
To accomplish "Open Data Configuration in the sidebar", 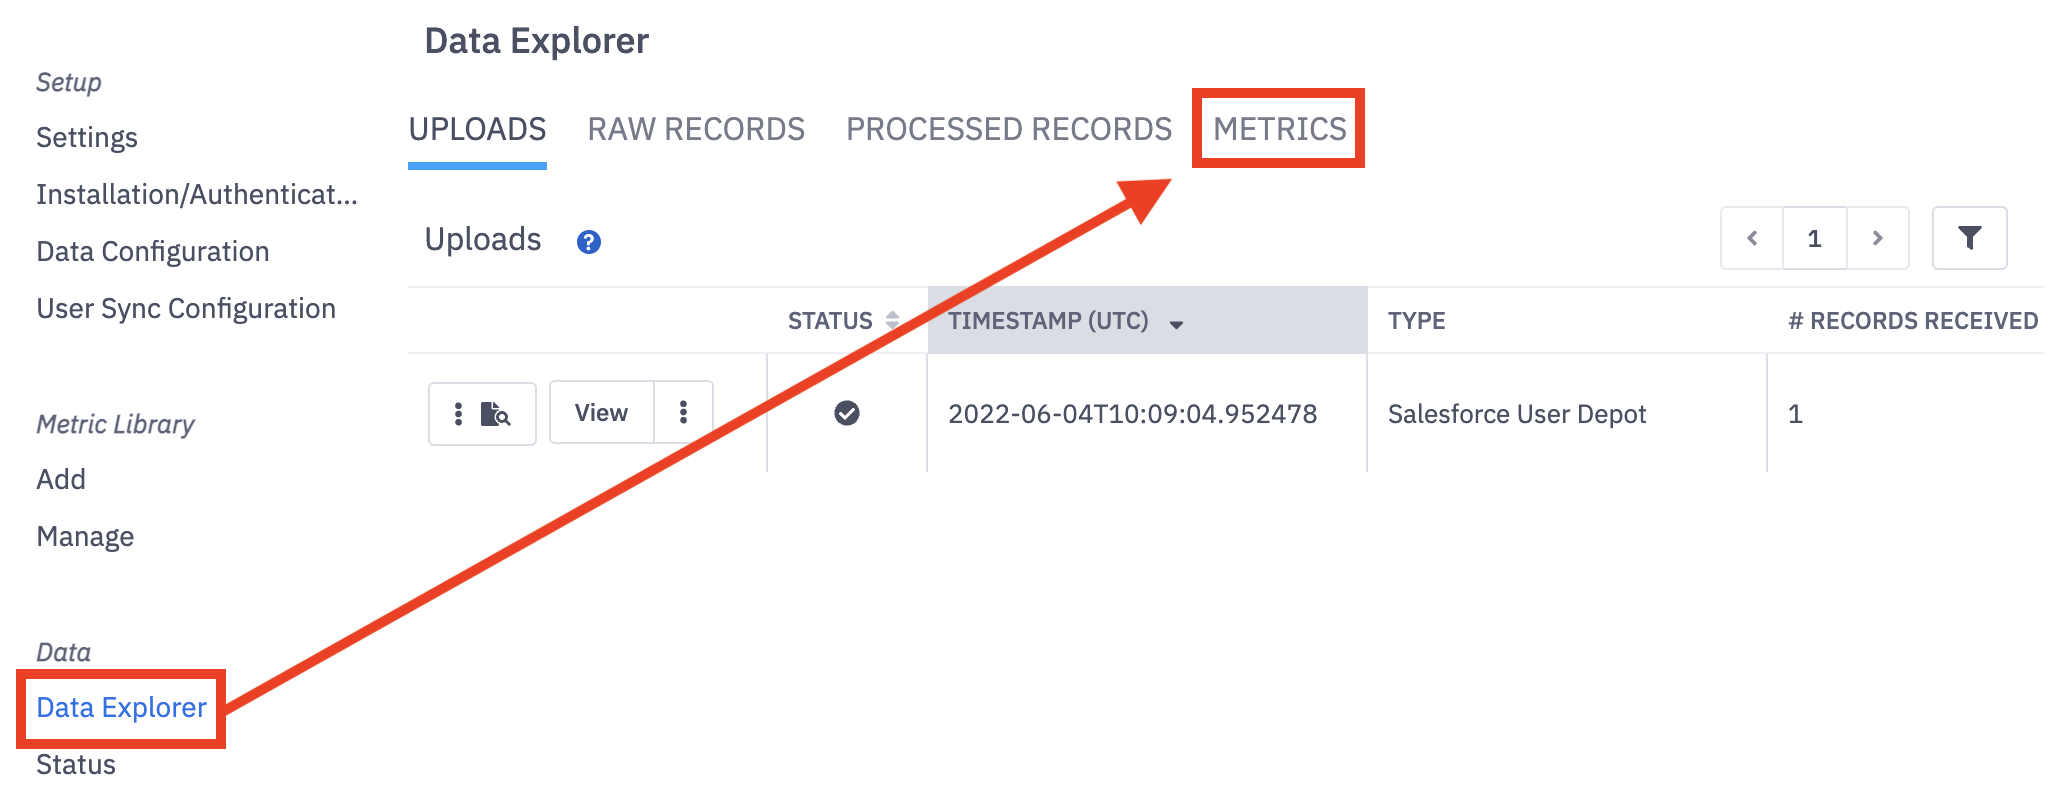I will coord(152,251).
